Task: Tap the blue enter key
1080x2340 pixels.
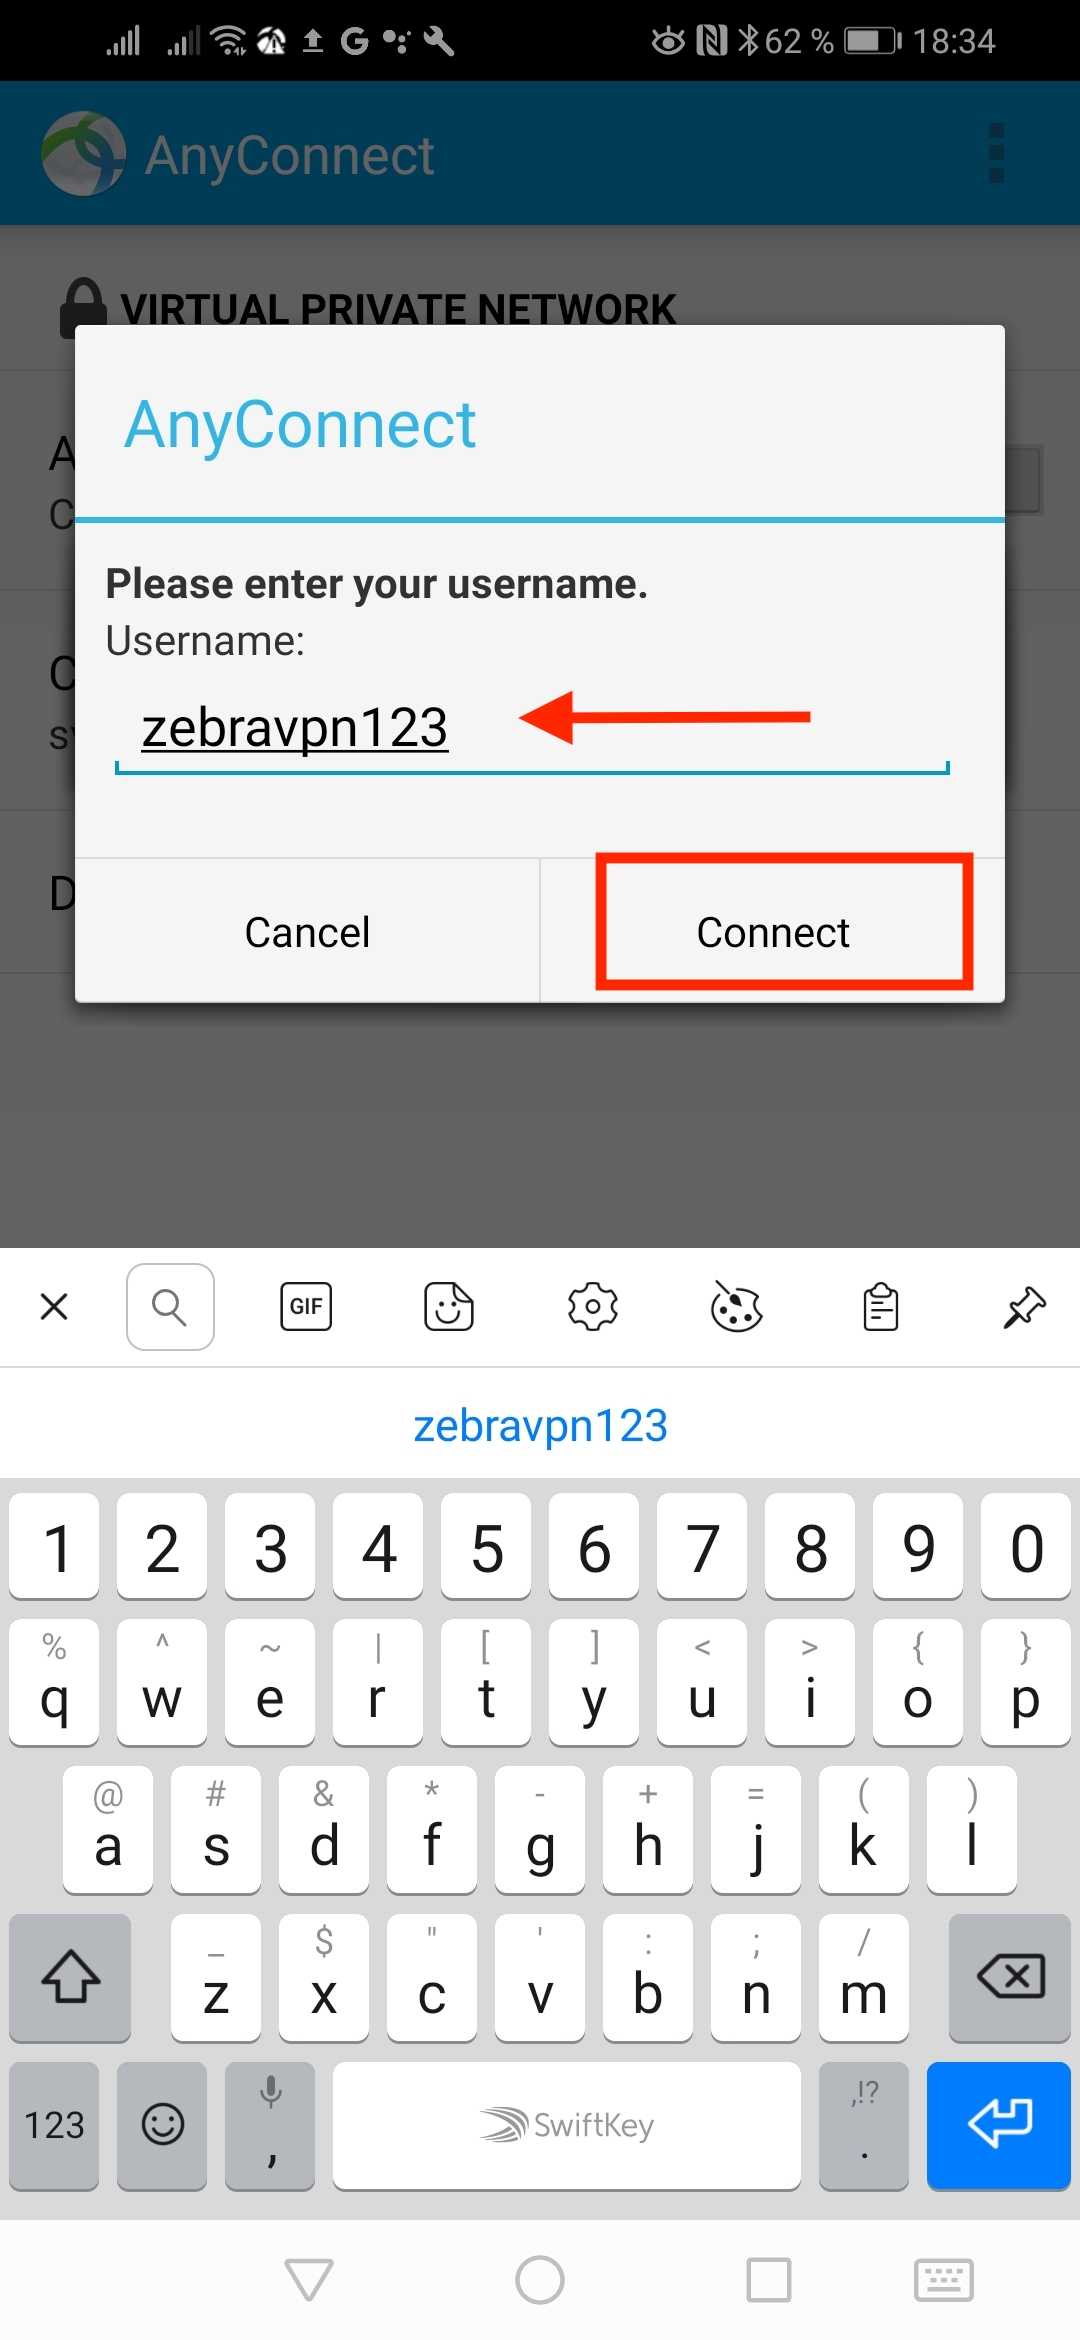Action: click(x=999, y=2125)
